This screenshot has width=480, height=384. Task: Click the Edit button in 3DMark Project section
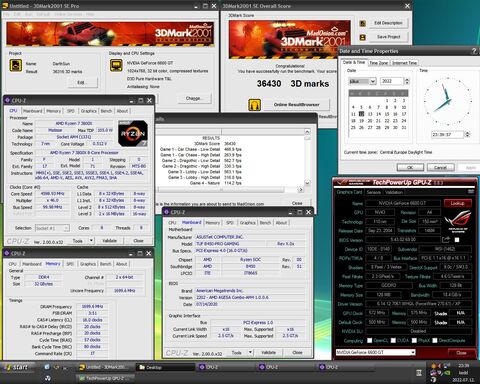[x=82, y=82]
